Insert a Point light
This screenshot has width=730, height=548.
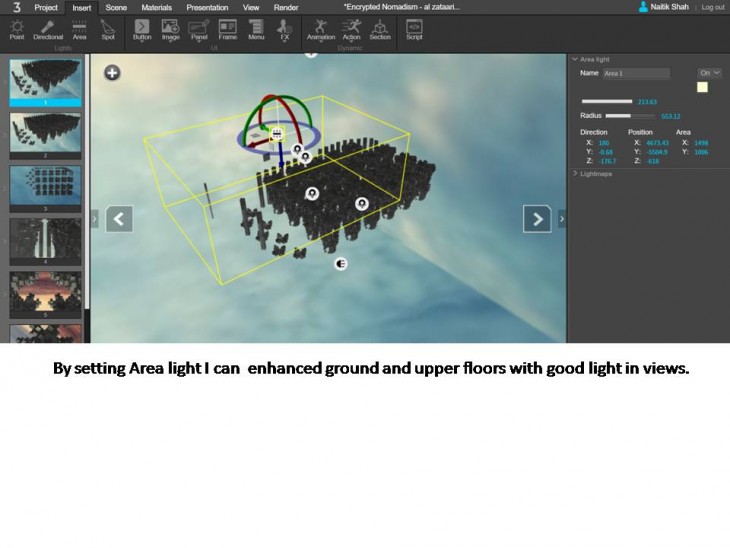point(17,29)
